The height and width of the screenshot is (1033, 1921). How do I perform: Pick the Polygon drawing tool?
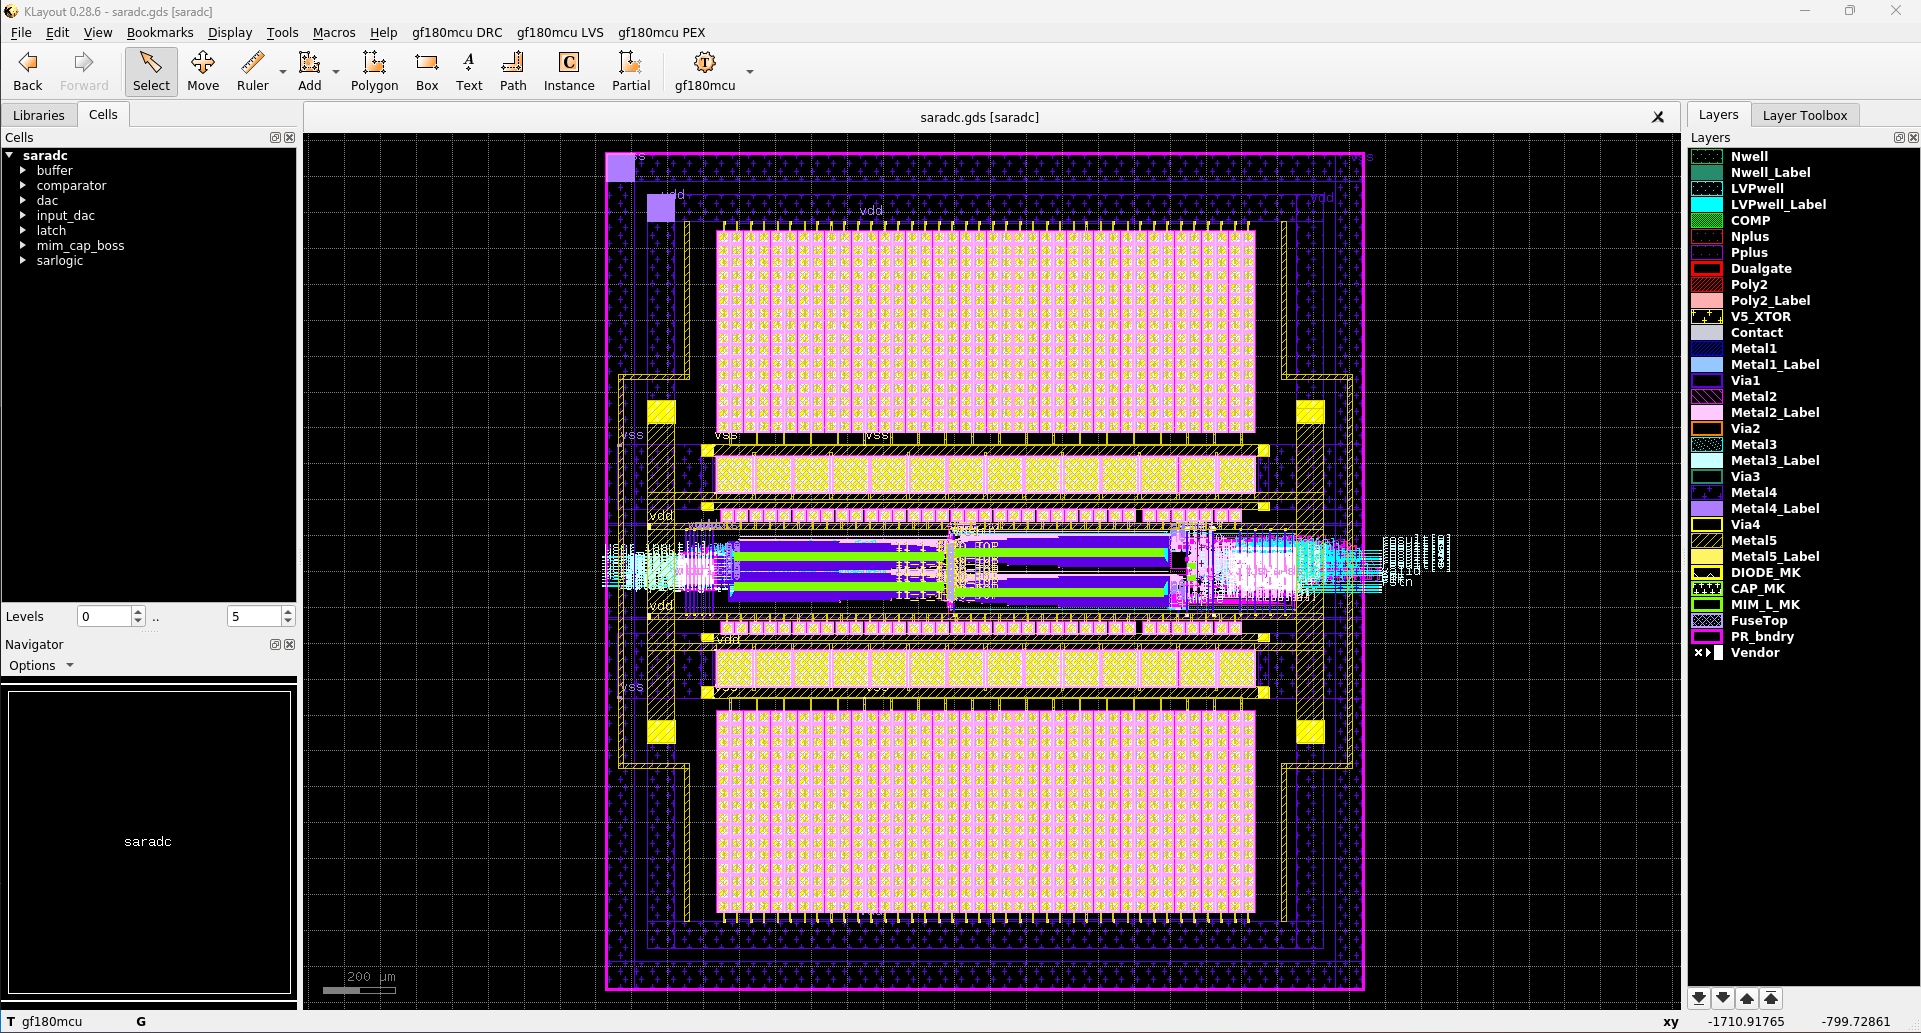(374, 71)
